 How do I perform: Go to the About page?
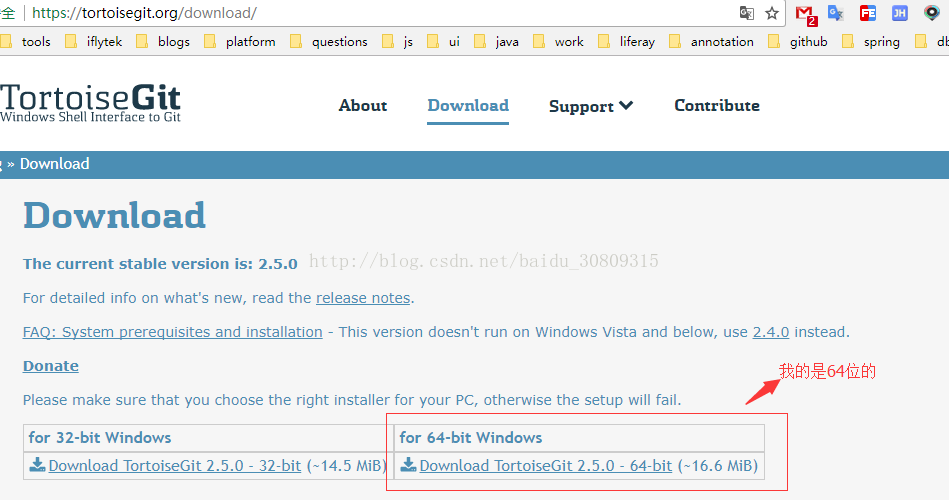(x=363, y=106)
